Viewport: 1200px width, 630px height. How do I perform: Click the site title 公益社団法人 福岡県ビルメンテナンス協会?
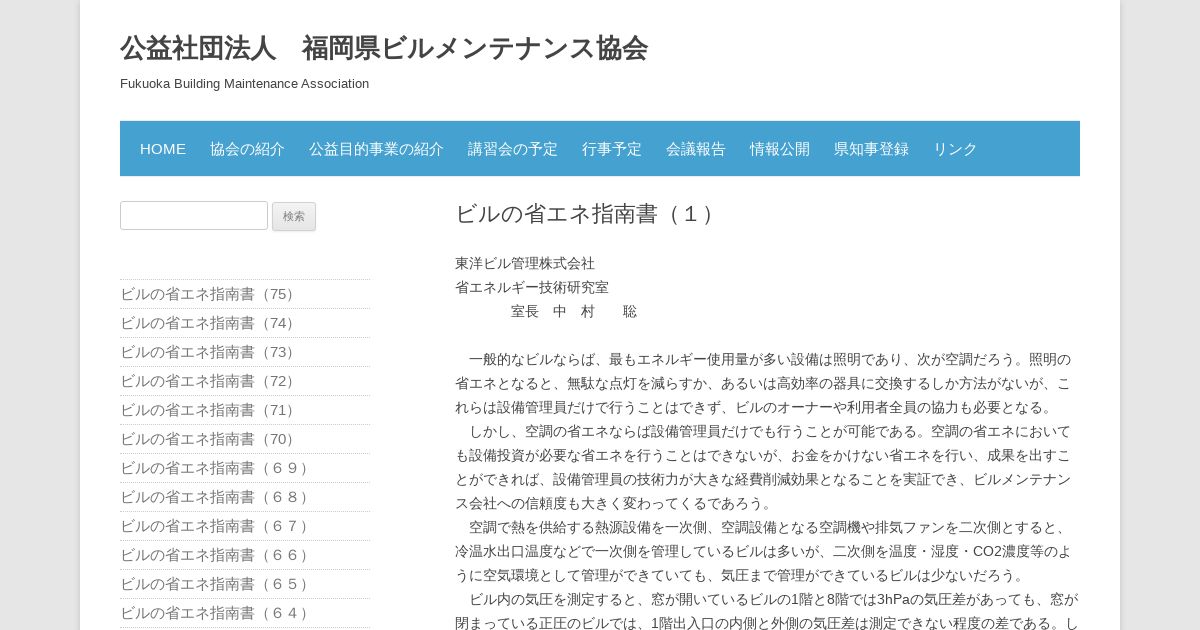tap(384, 48)
